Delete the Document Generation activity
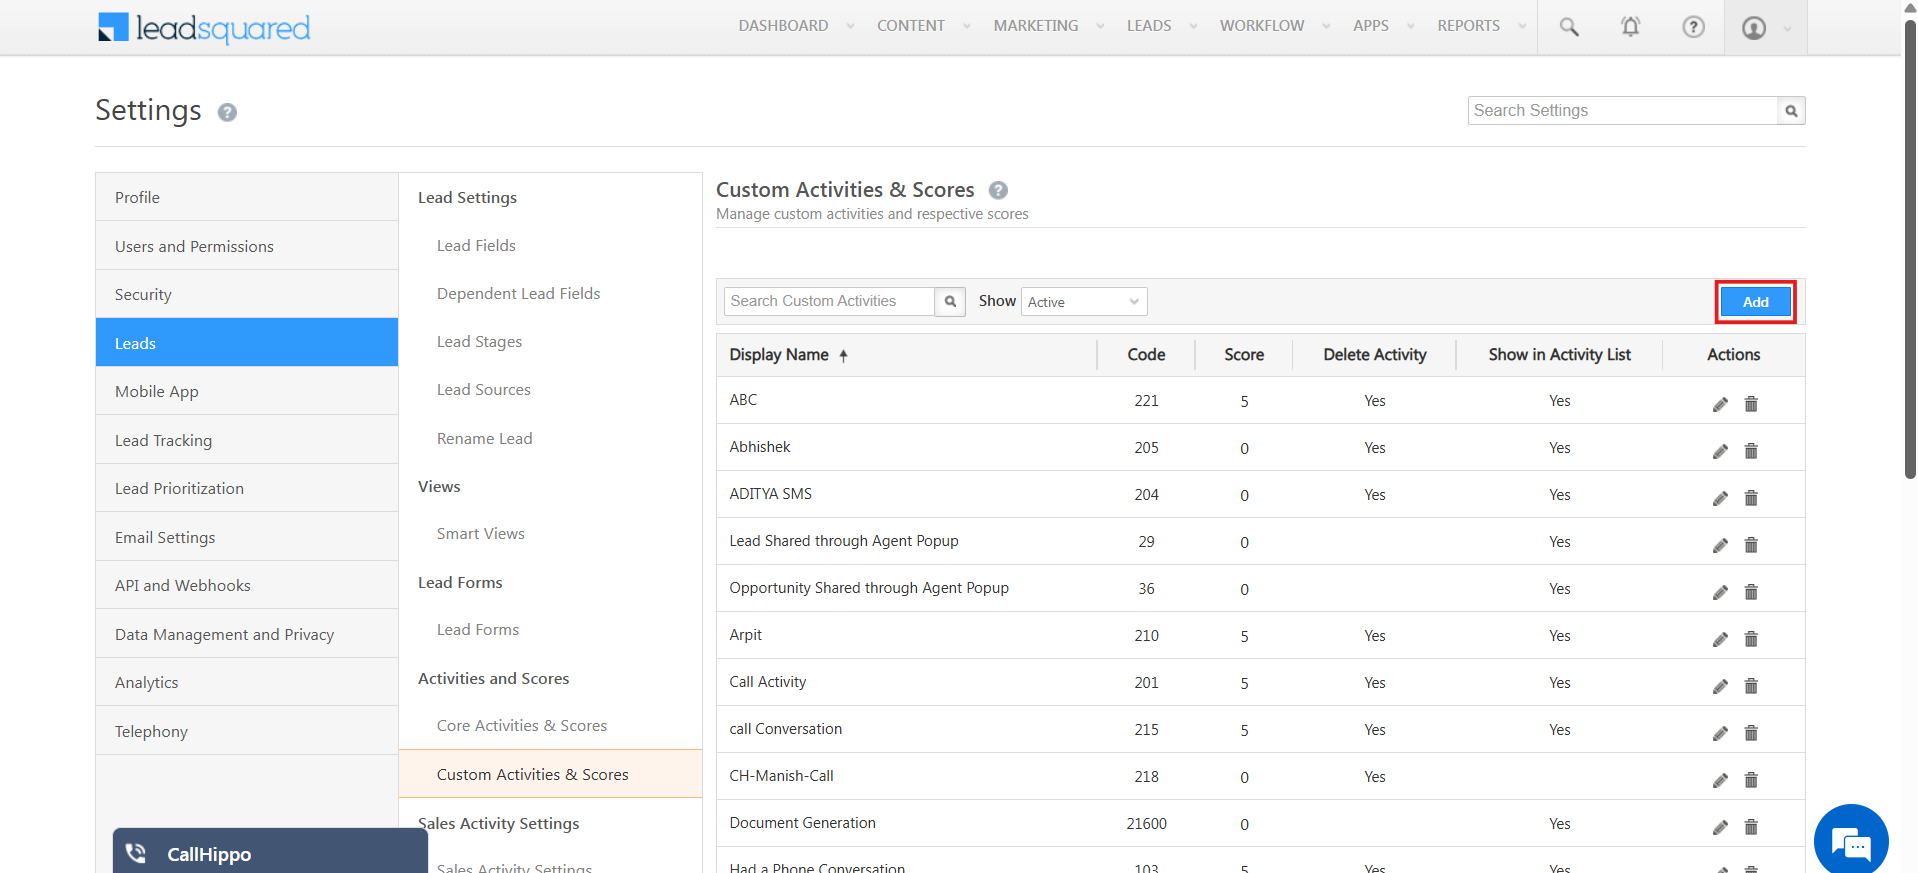1918x873 pixels. (1751, 827)
